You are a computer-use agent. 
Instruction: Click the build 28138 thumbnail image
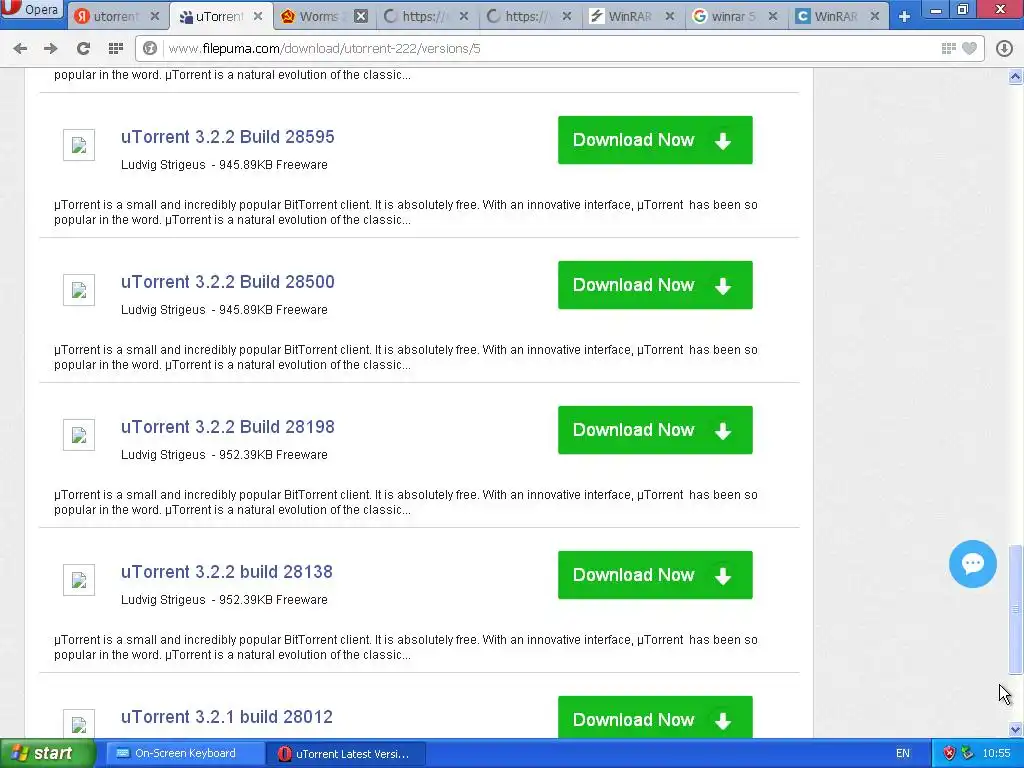(79, 580)
